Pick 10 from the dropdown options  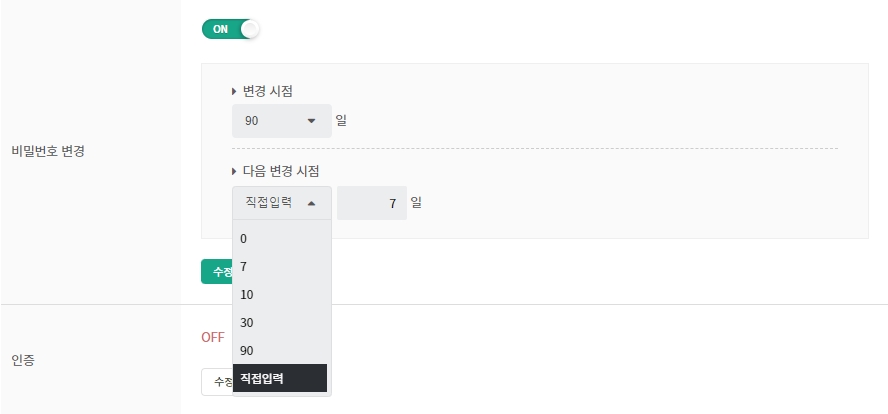tap(281, 295)
